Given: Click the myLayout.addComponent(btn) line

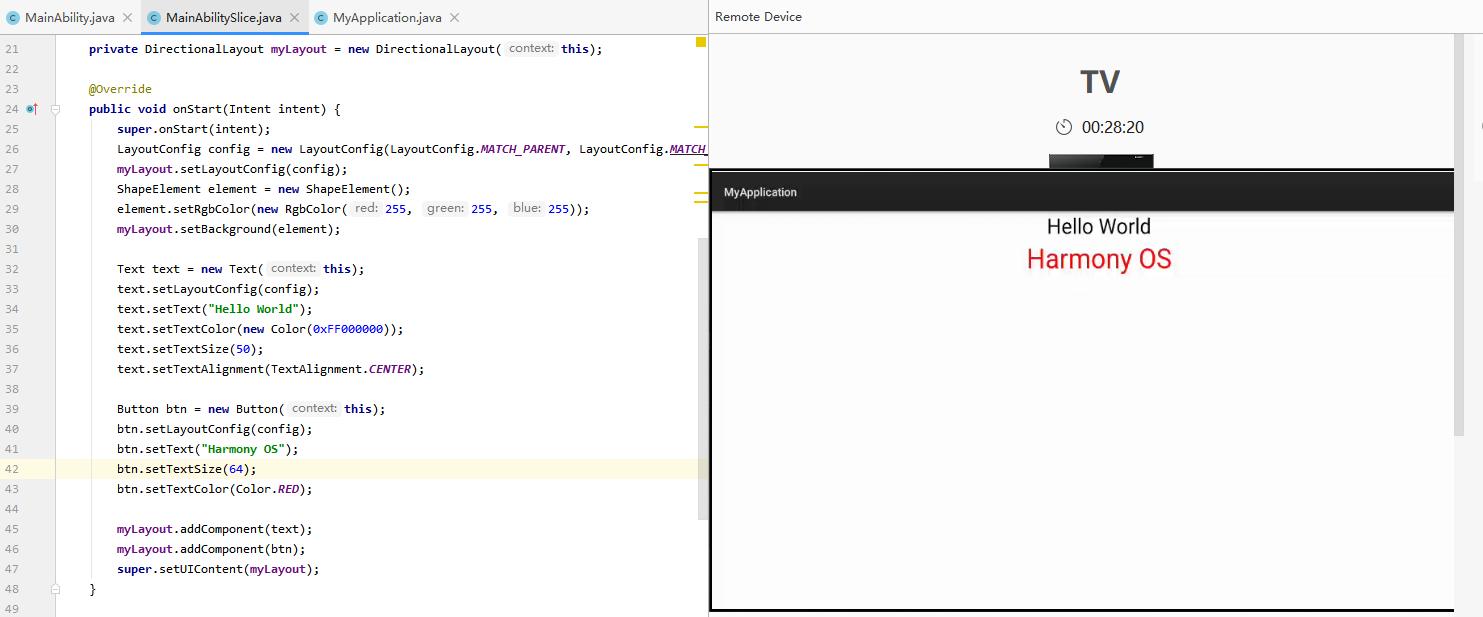Looking at the screenshot, I should [211, 549].
